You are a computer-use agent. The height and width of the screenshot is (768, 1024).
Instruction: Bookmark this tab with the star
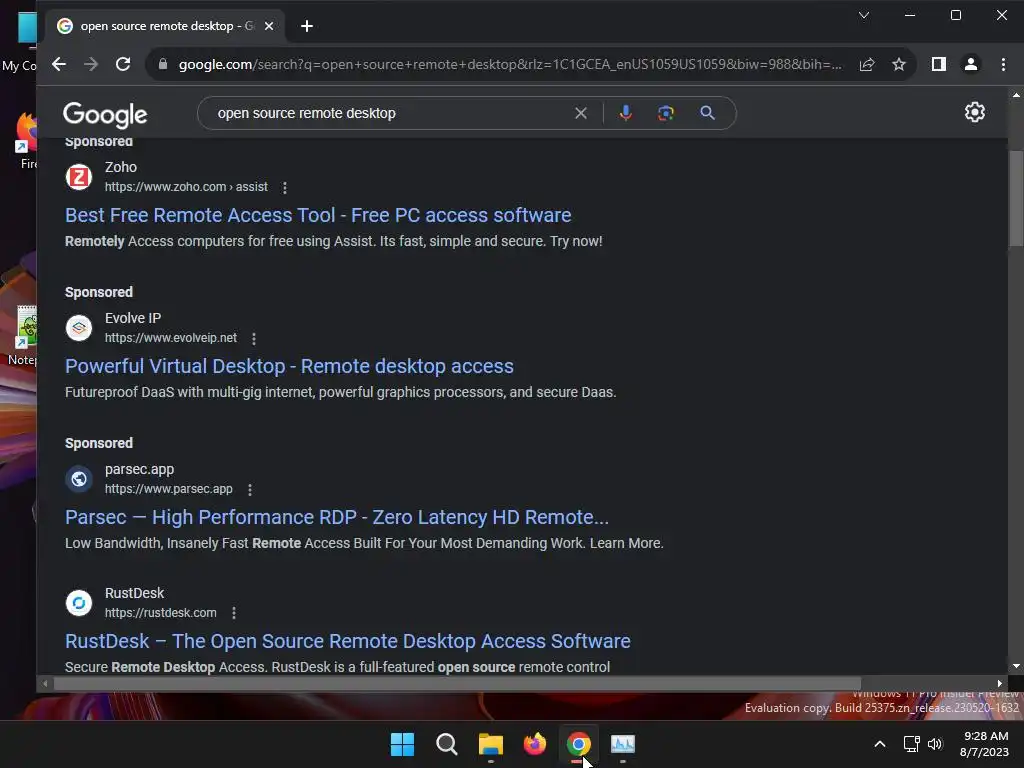tap(899, 64)
